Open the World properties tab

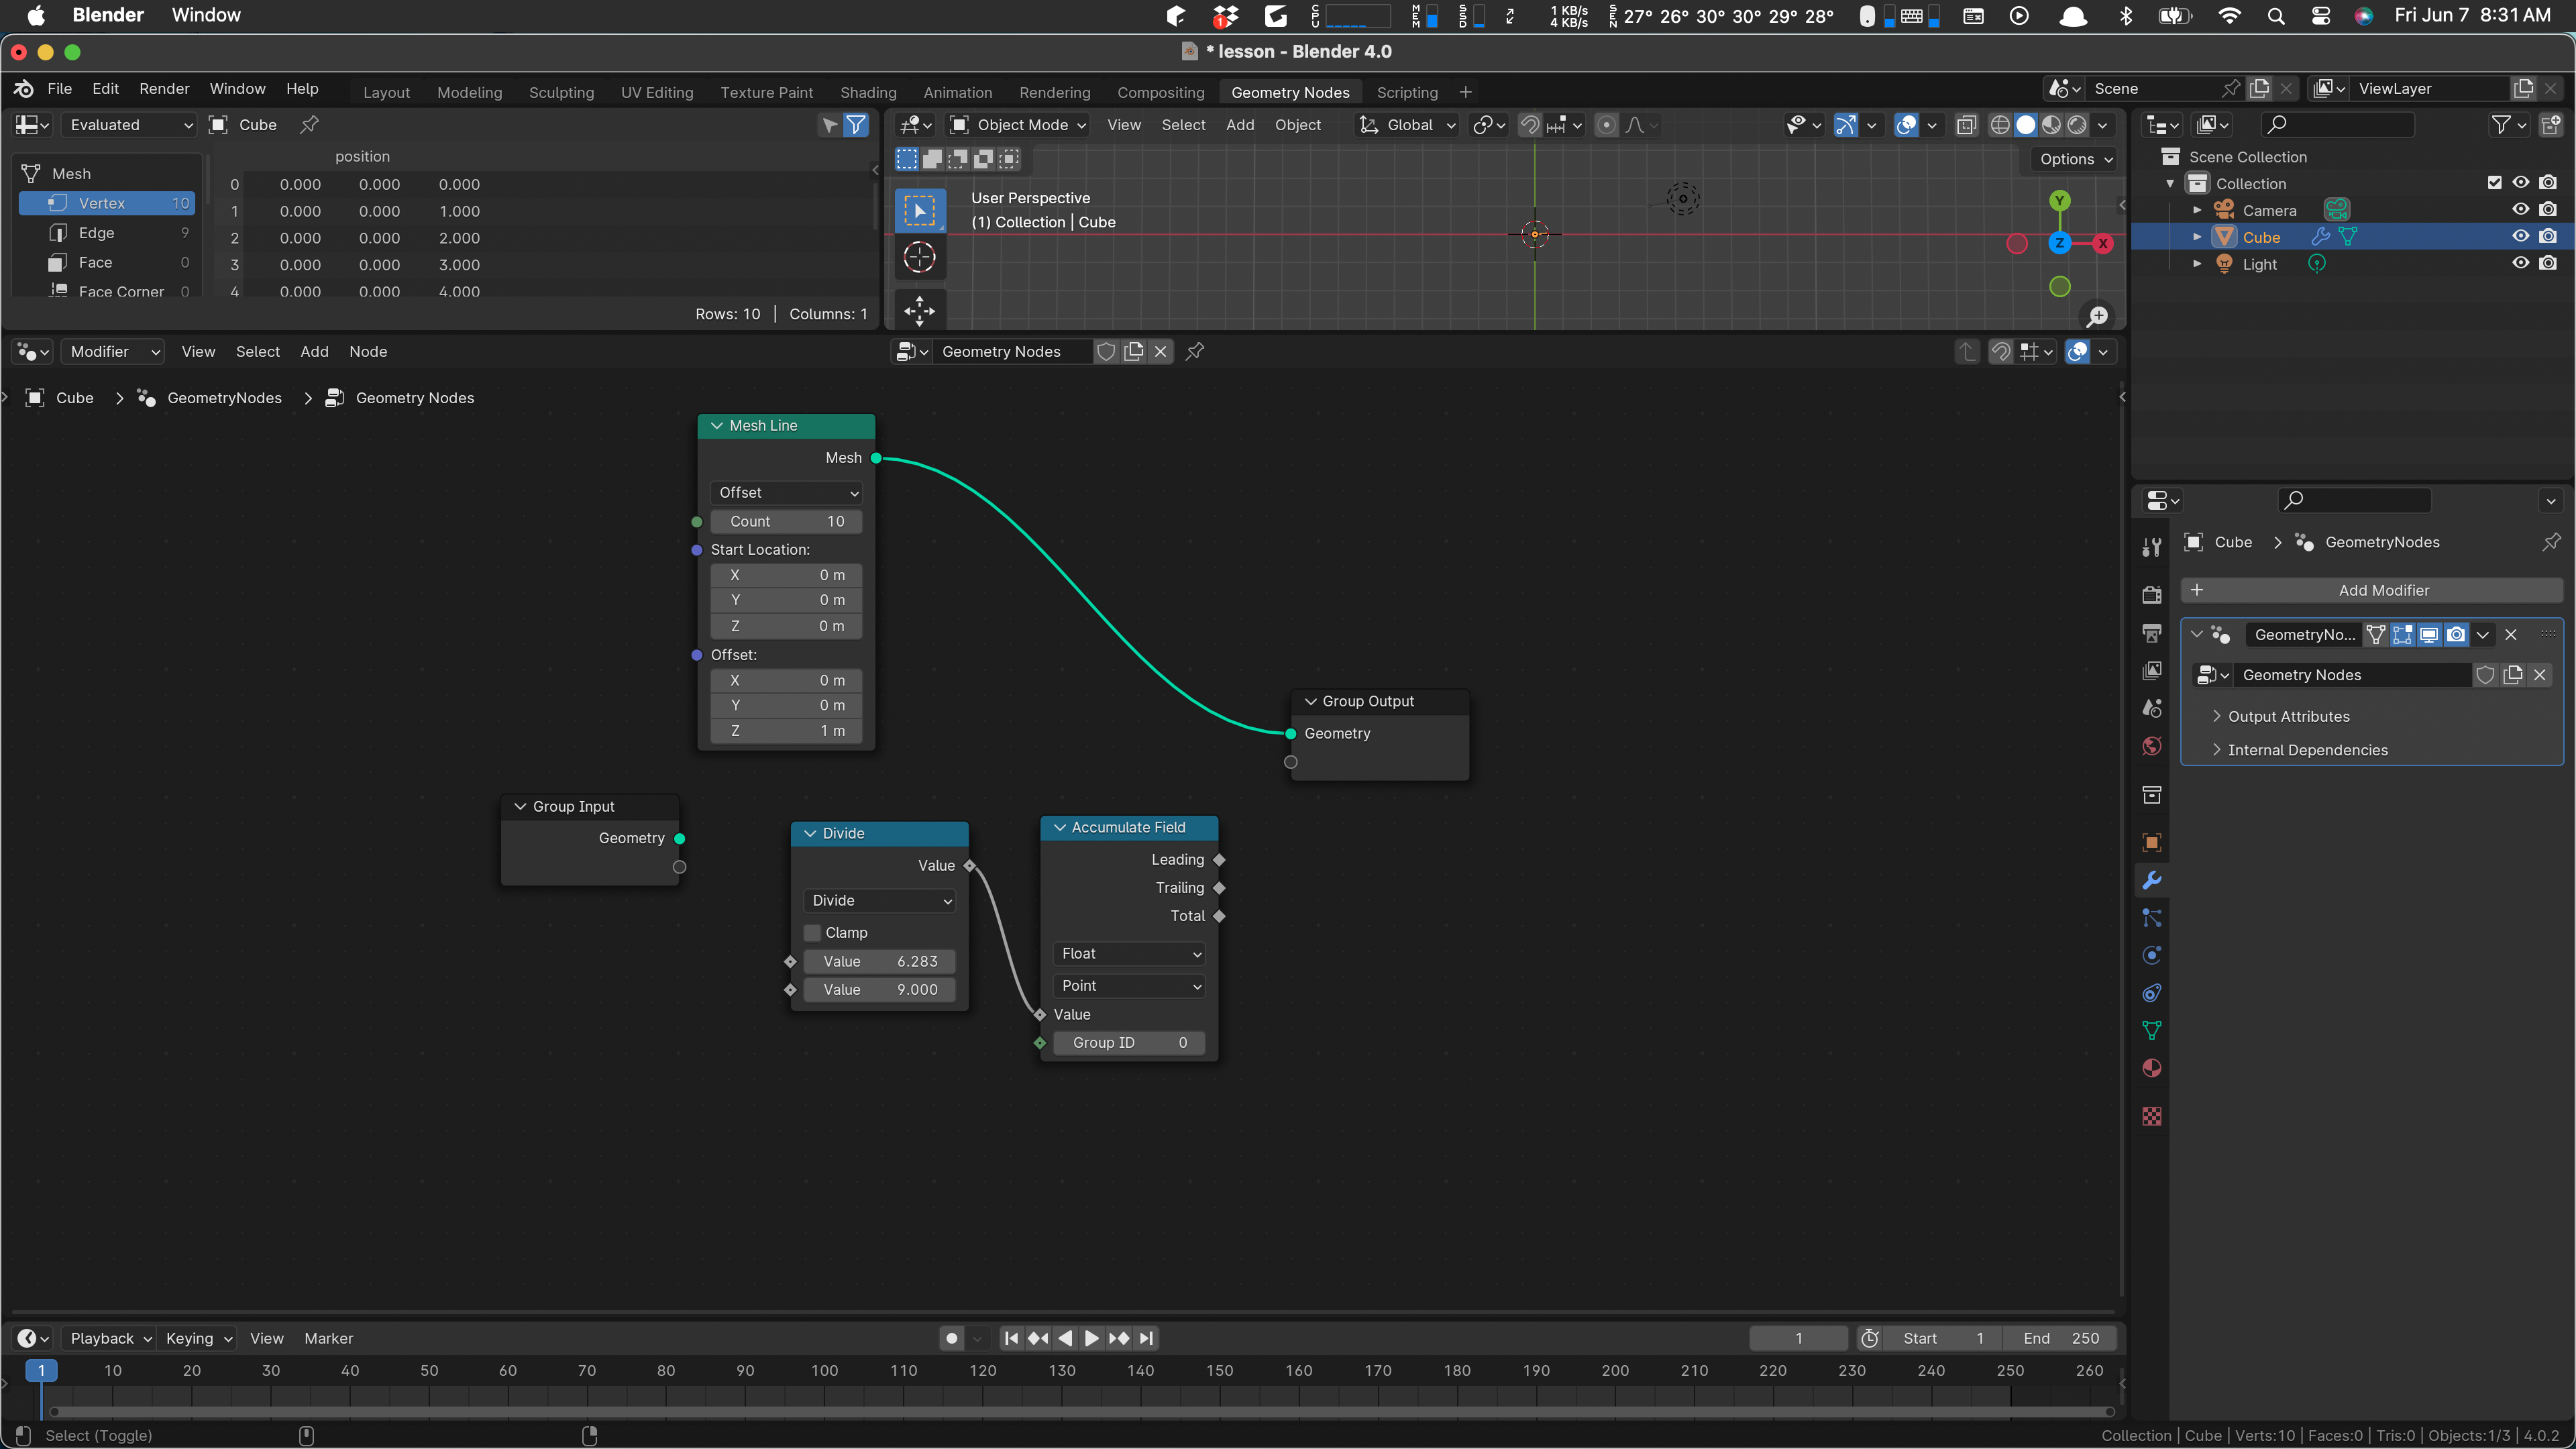(2152, 746)
